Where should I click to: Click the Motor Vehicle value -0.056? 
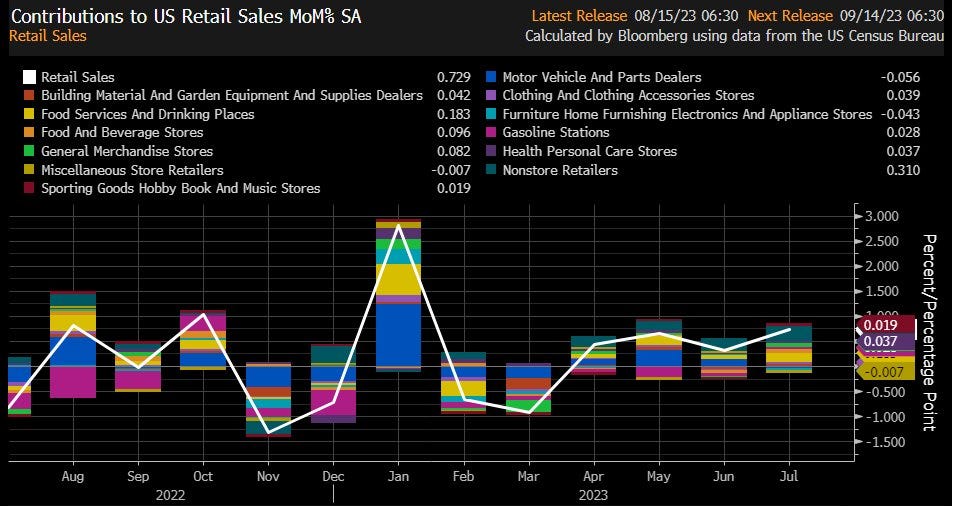point(900,77)
